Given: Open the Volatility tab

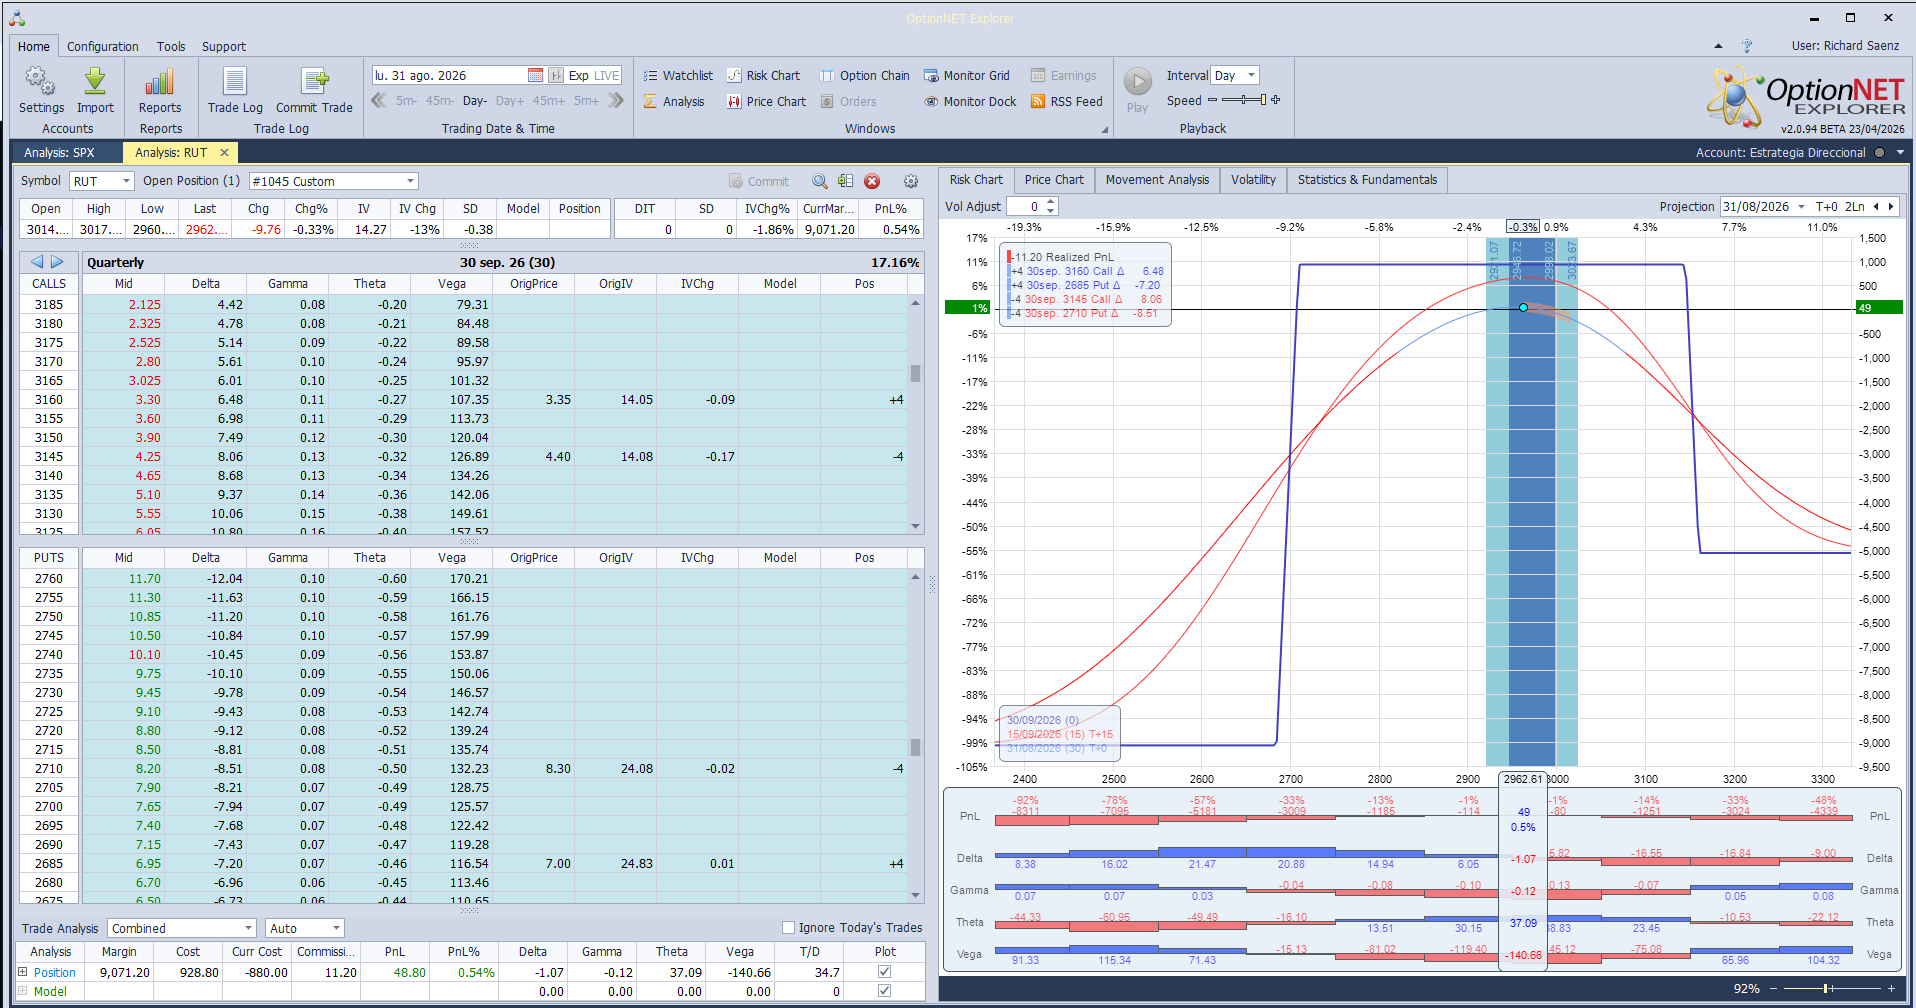Looking at the screenshot, I should (1253, 180).
